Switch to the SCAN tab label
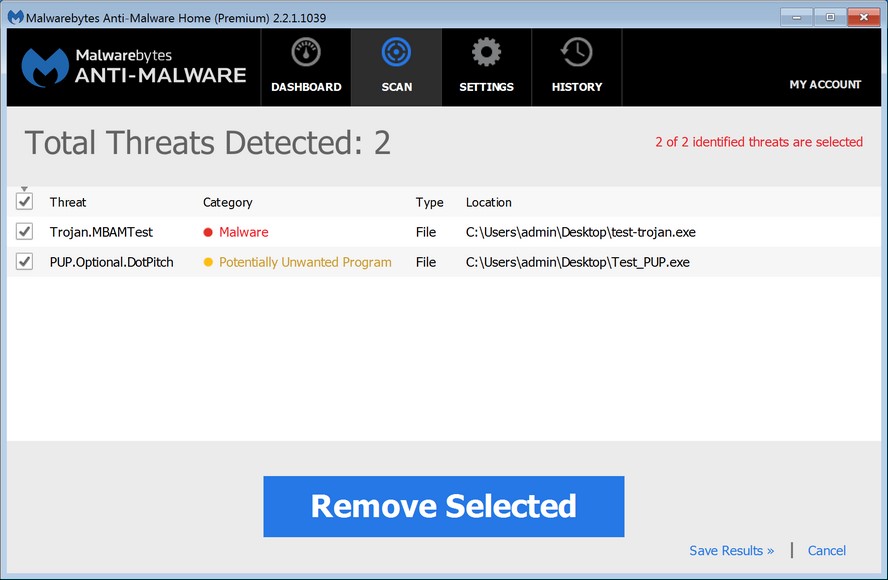The height and width of the screenshot is (580, 888). click(x=397, y=87)
